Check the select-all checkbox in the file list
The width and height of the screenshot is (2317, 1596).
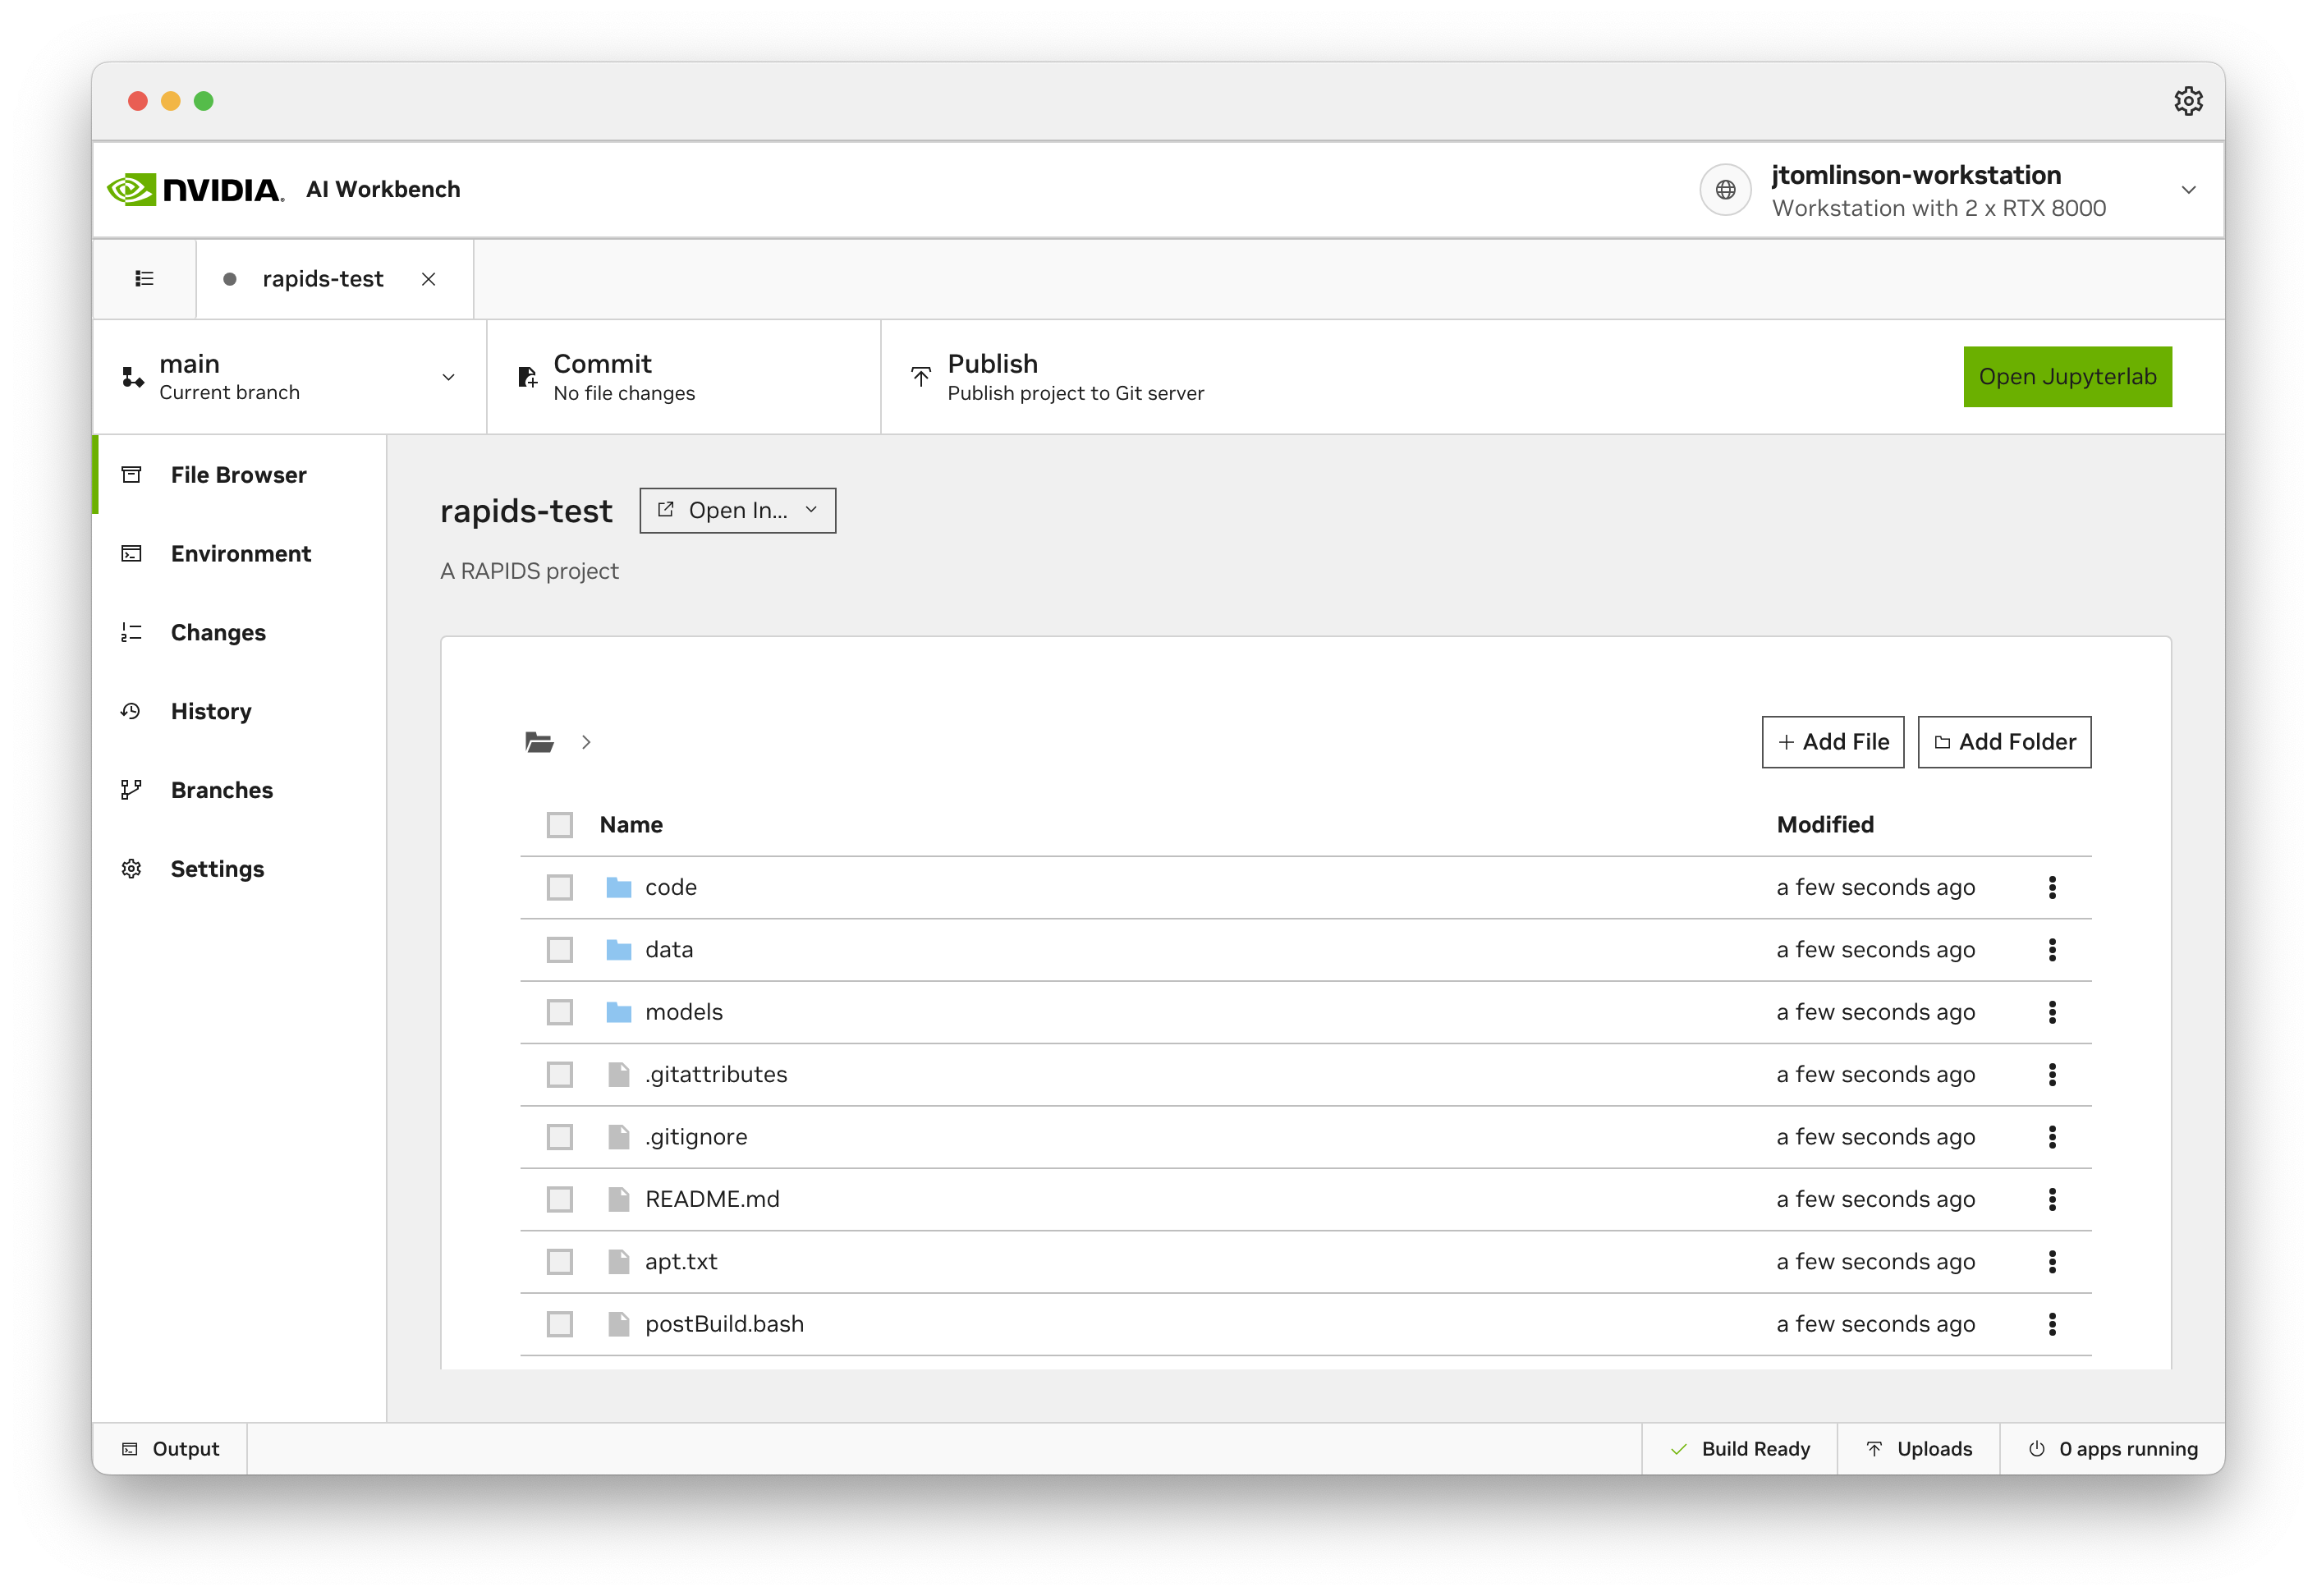(x=559, y=824)
